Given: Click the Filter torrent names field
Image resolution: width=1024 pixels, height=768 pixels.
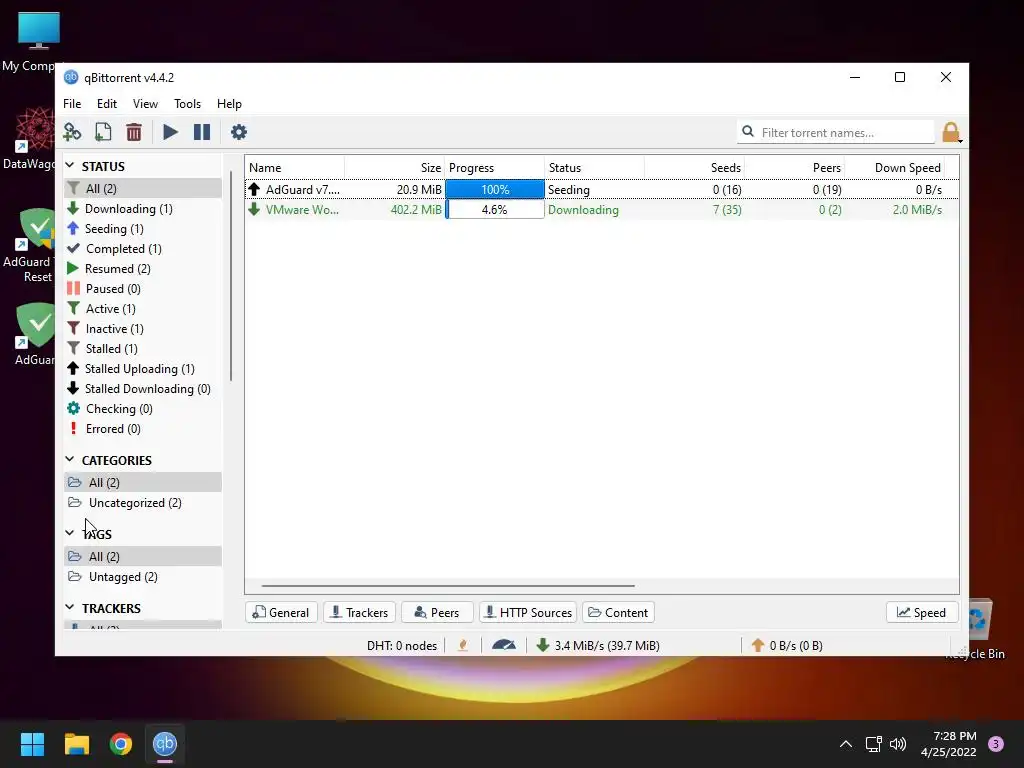Looking at the screenshot, I should click(836, 132).
